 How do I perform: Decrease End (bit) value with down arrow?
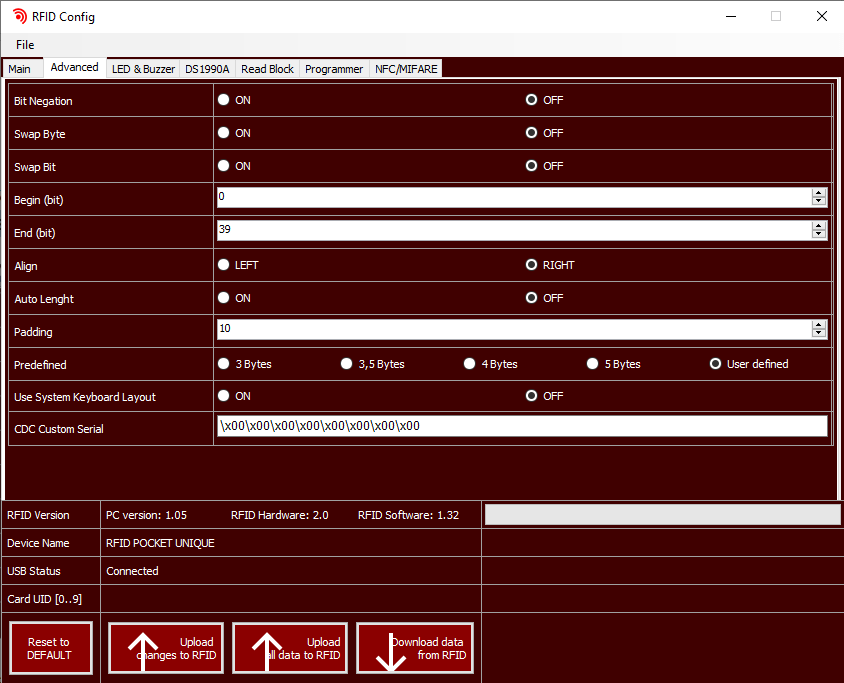[x=819, y=235]
